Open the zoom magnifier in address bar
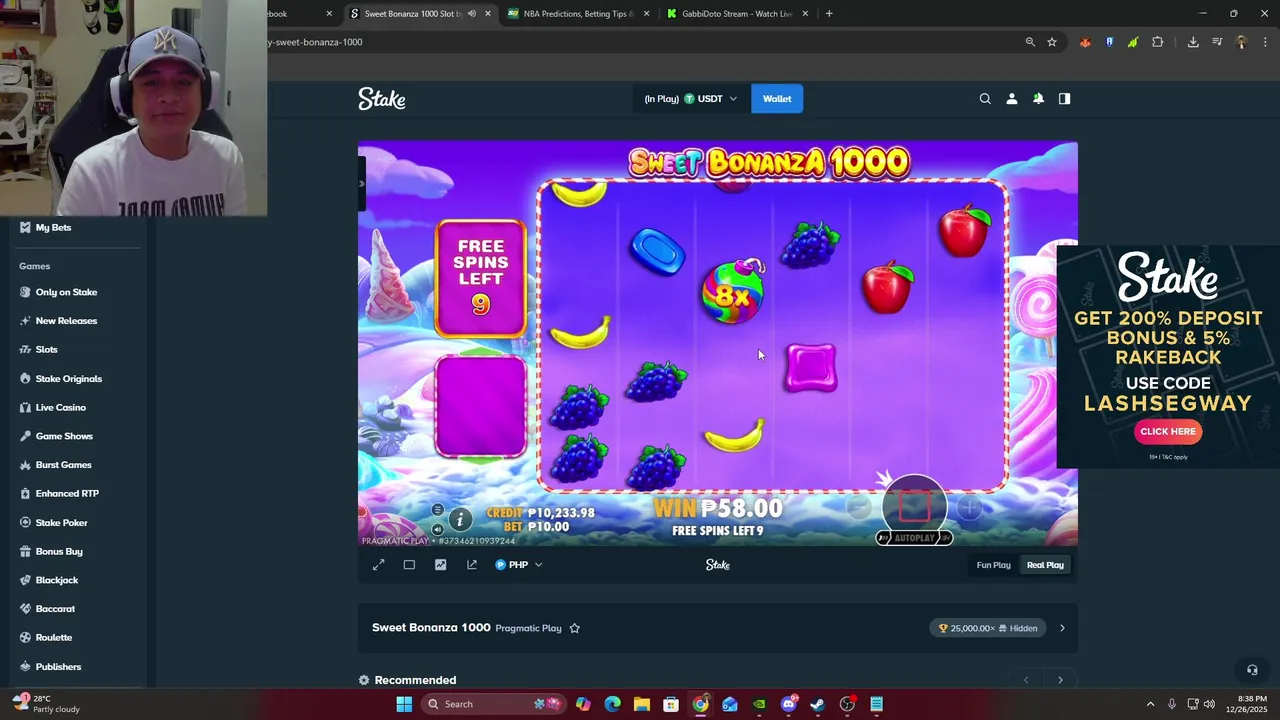This screenshot has width=1280, height=720. pos(1030,42)
